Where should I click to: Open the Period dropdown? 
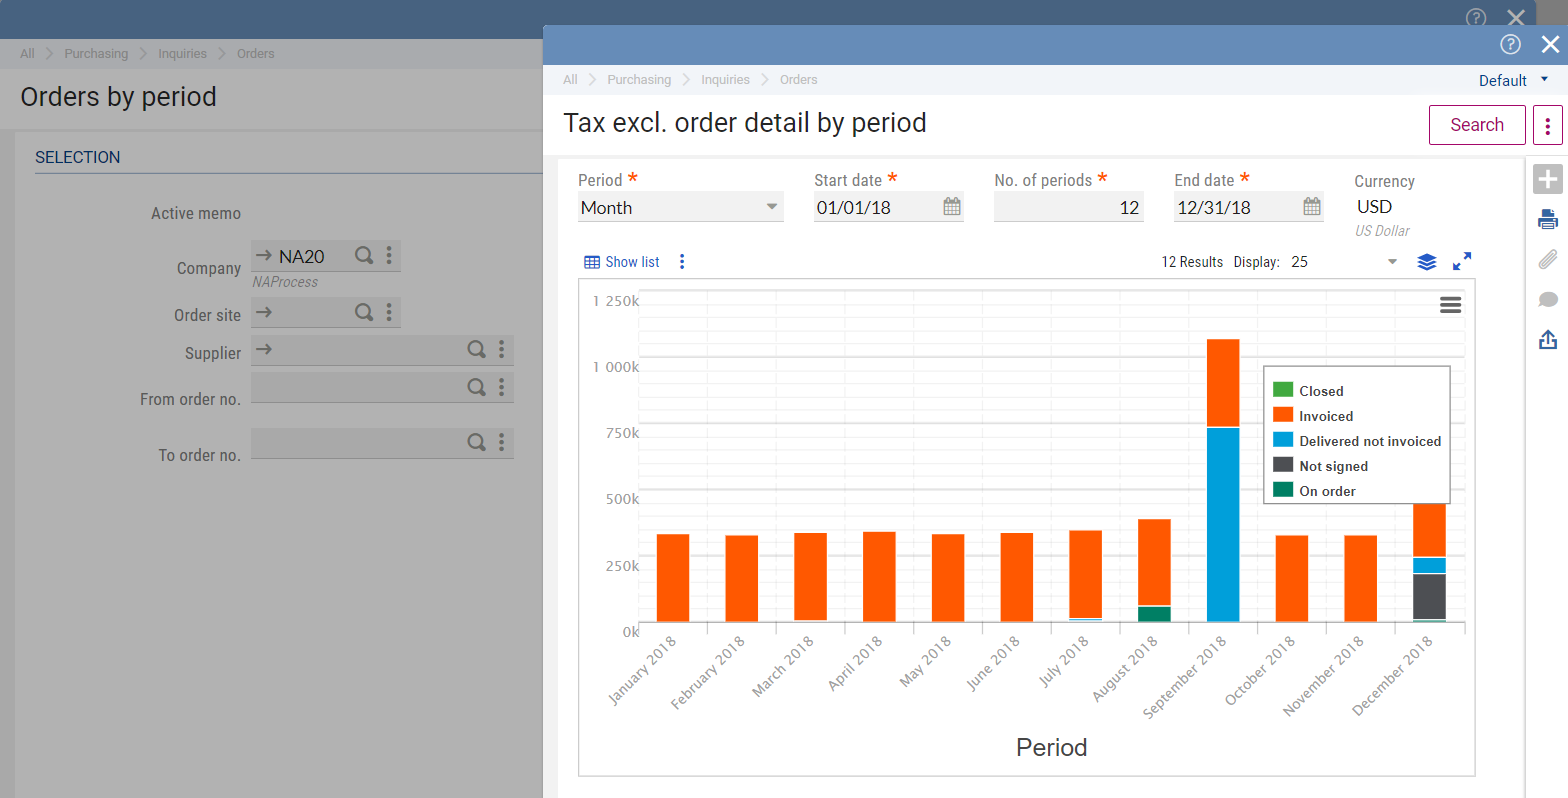coord(771,207)
